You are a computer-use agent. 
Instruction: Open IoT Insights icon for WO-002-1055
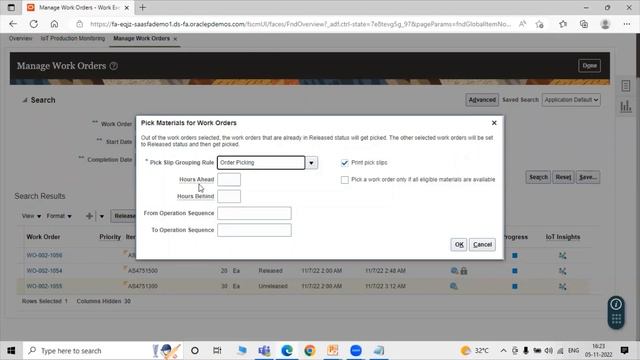point(562,287)
